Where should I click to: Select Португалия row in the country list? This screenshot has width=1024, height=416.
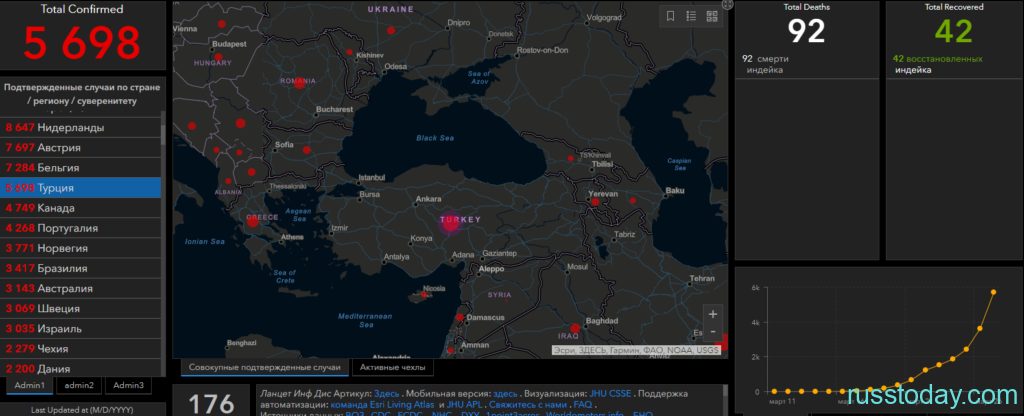tap(80, 228)
